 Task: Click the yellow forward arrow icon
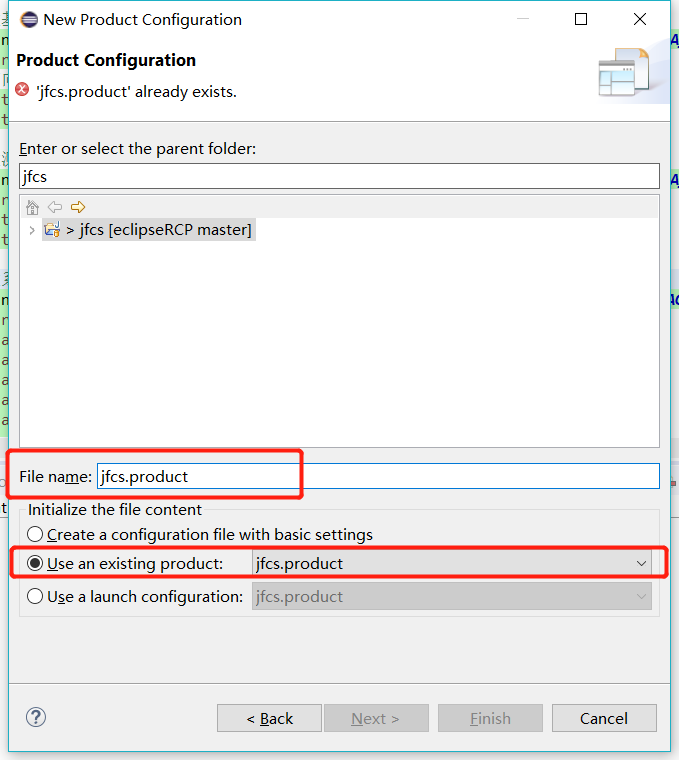(x=78, y=207)
